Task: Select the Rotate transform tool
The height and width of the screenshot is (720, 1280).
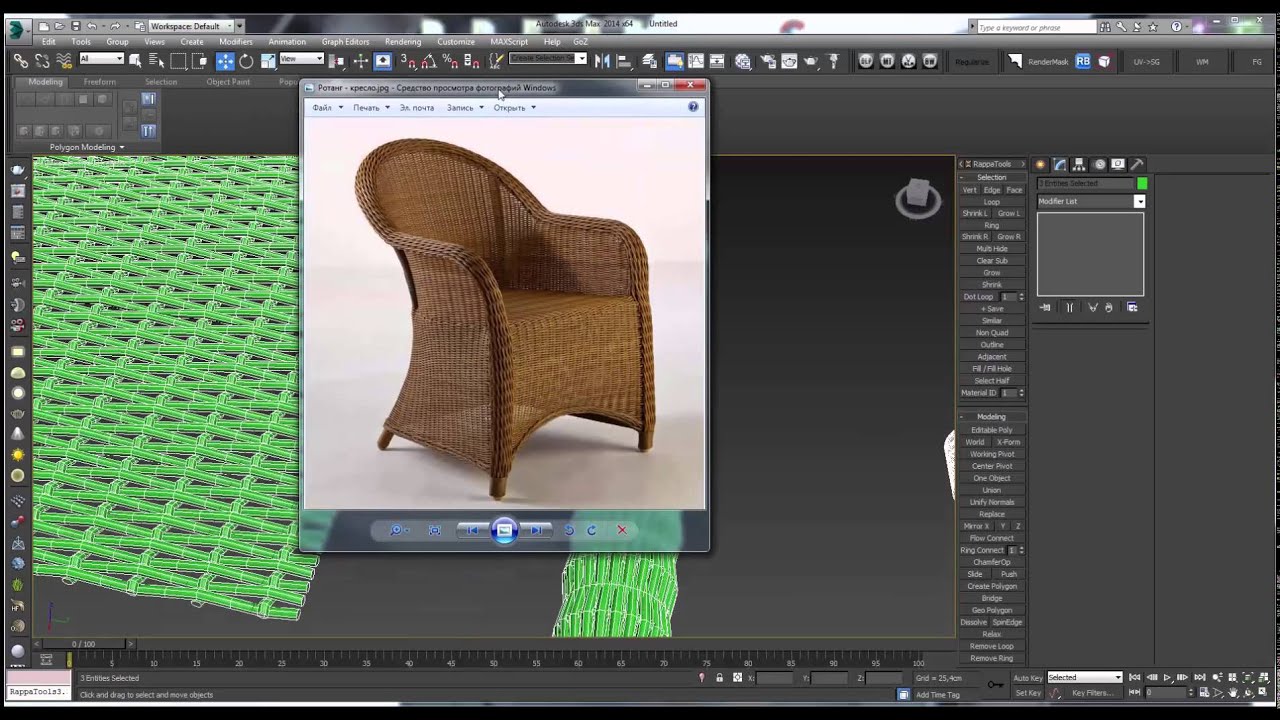Action: point(247,61)
